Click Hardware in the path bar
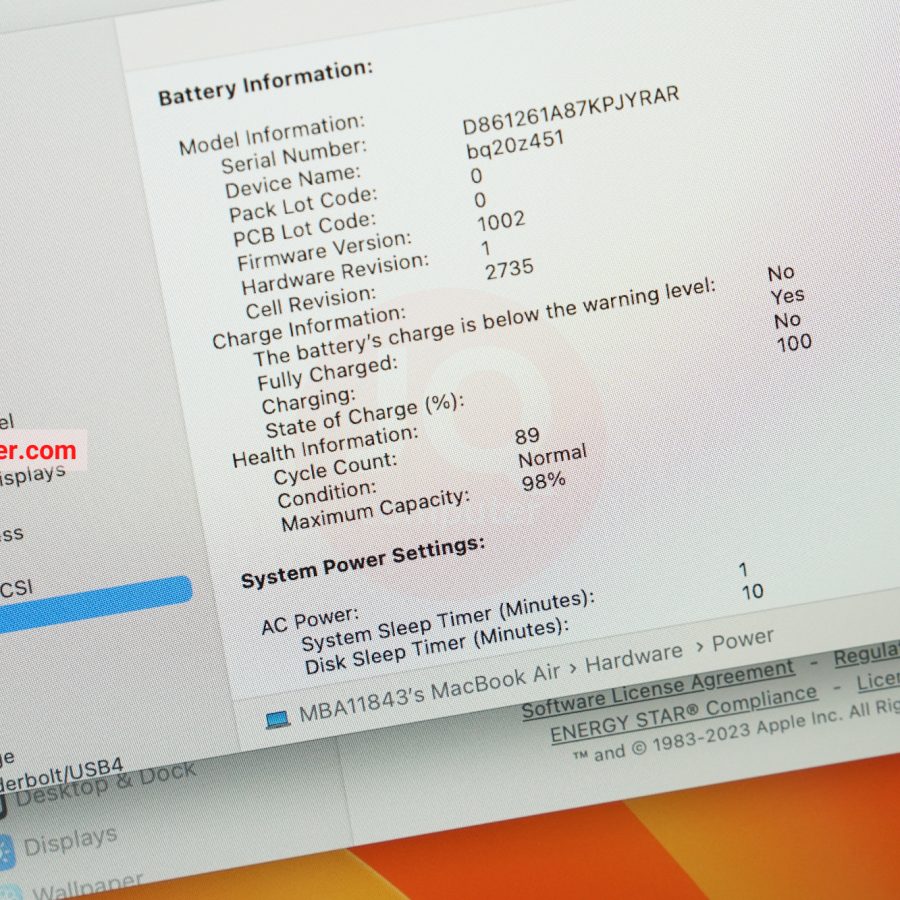 [634, 658]
